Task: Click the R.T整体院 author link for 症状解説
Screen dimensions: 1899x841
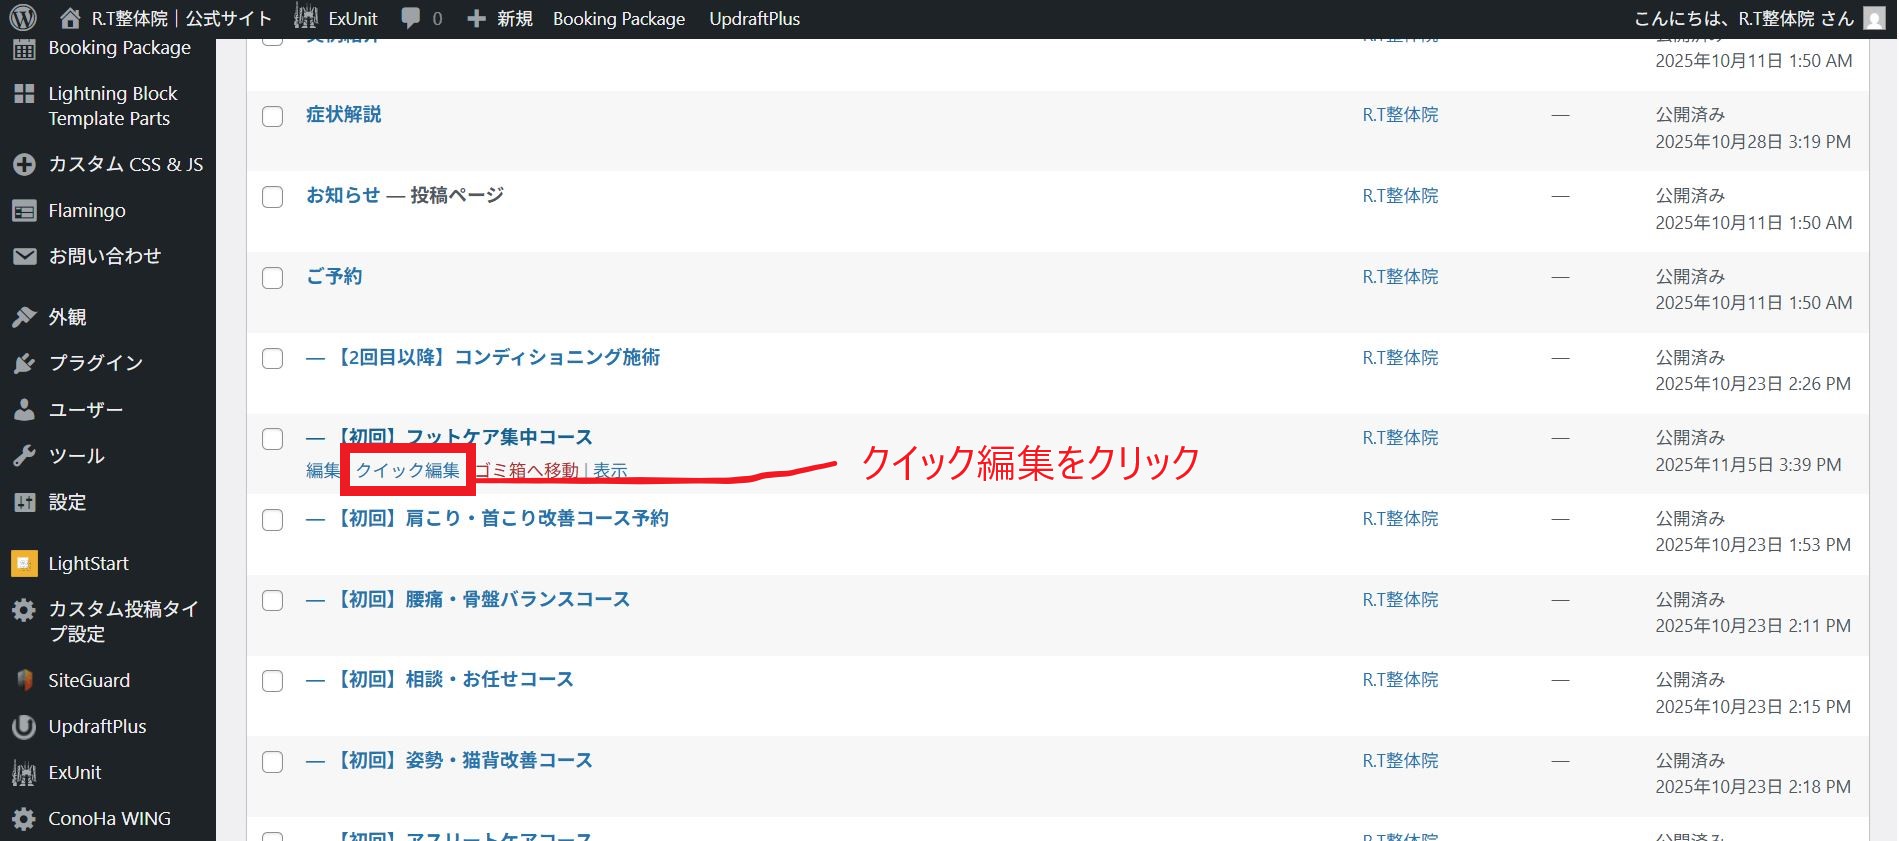Action: pyautogui.click(x=1399, y=115)
